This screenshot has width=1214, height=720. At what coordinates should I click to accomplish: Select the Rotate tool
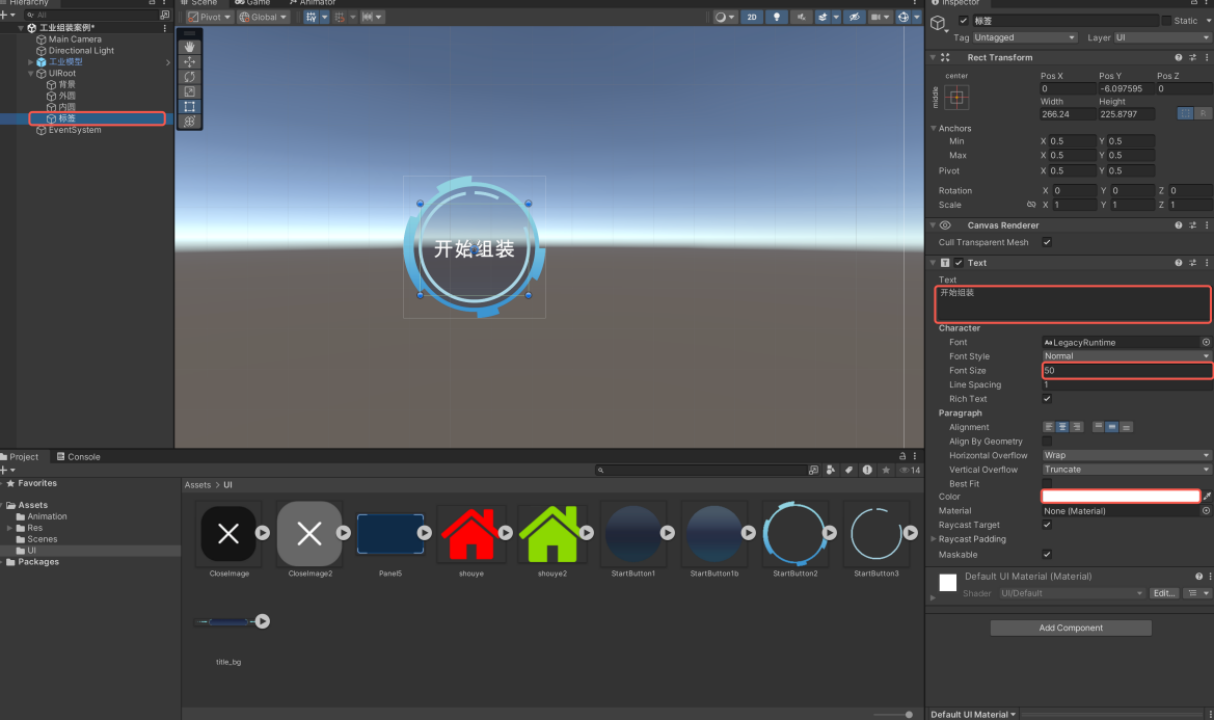(x=190, y=77)
